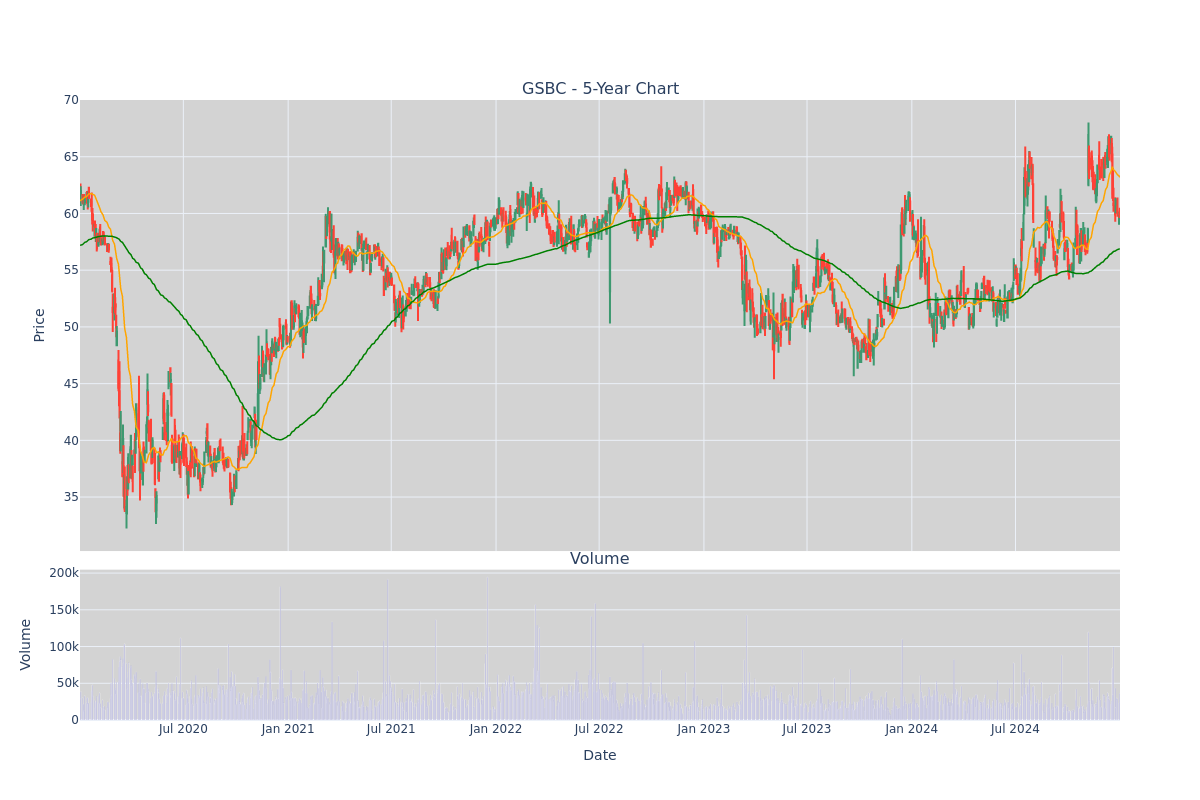The image size is (1200, 800).
Task: Click the 45 price tick label
Action: coord(71,383)
